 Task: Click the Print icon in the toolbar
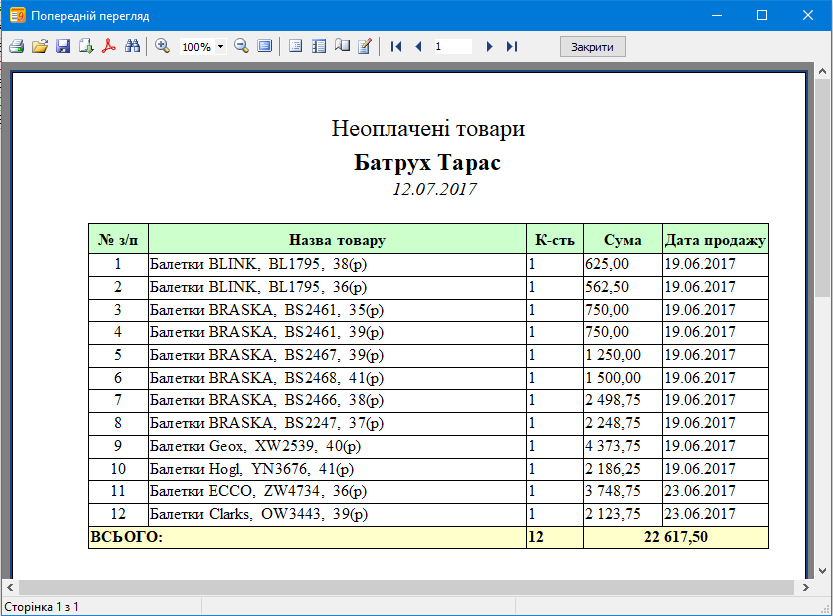(16, 46)
